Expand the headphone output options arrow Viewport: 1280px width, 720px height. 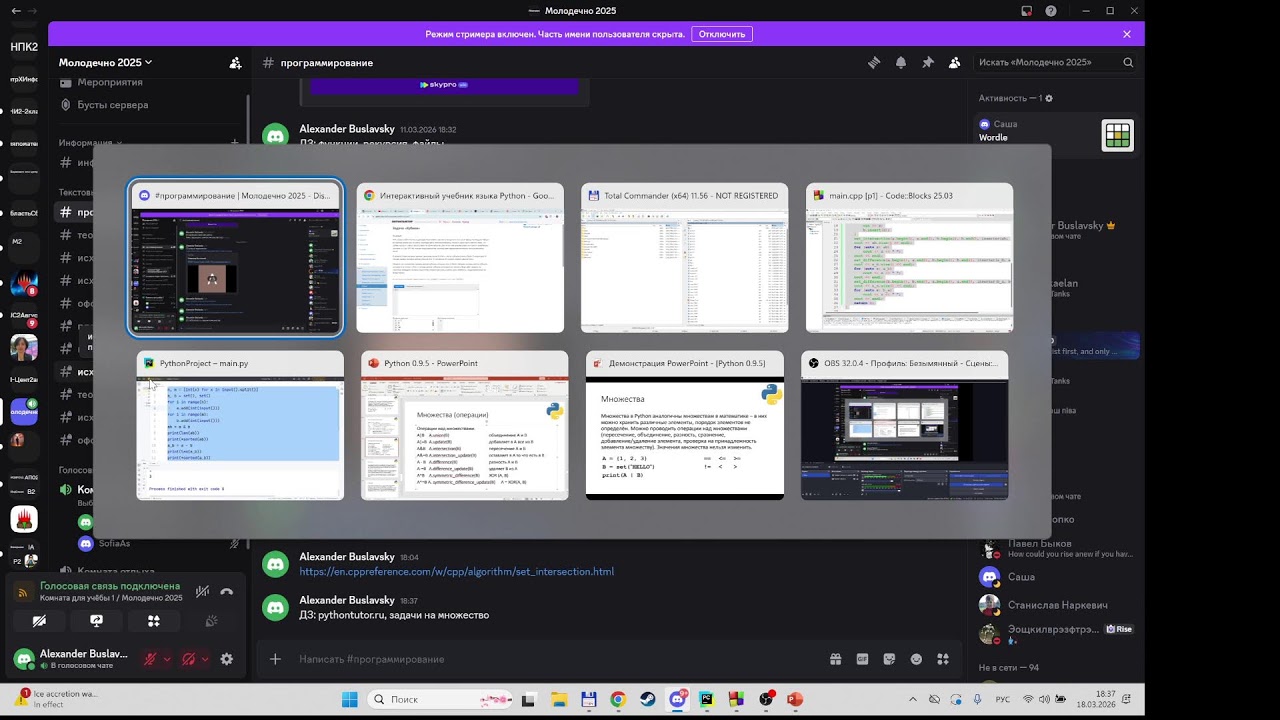click(x=205, y=659)
